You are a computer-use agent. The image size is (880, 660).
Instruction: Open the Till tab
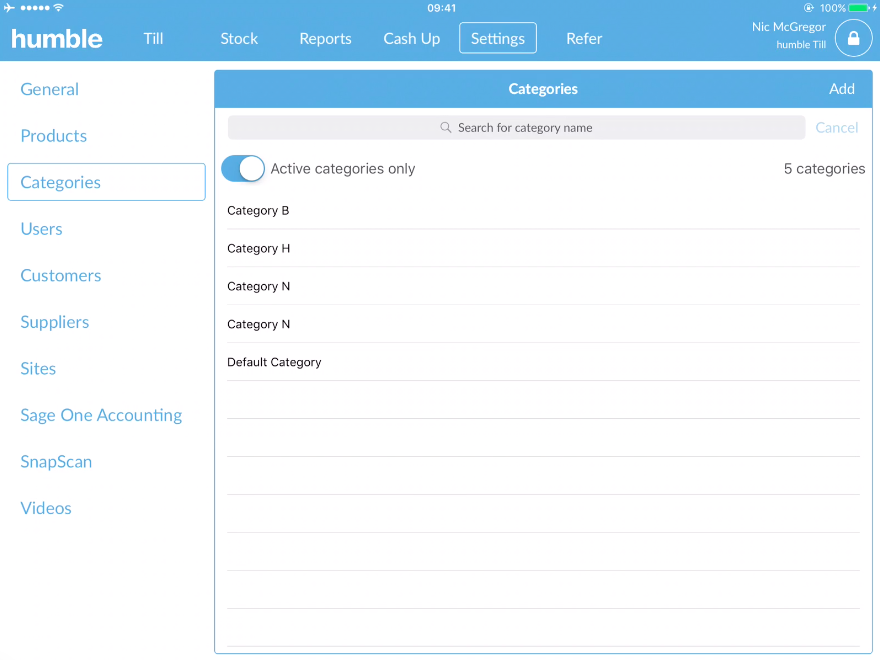pyautogui.click(x=153, y=38)
